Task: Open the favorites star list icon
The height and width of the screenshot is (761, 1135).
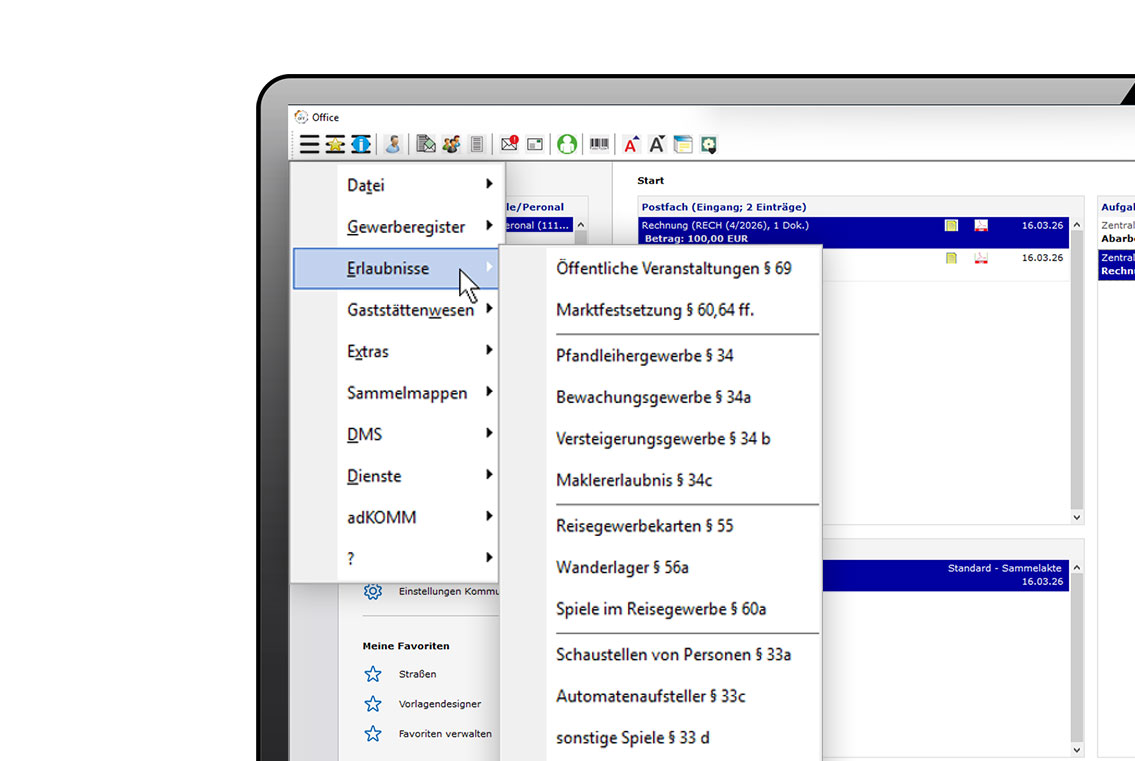Action: [x=334, y=144]
